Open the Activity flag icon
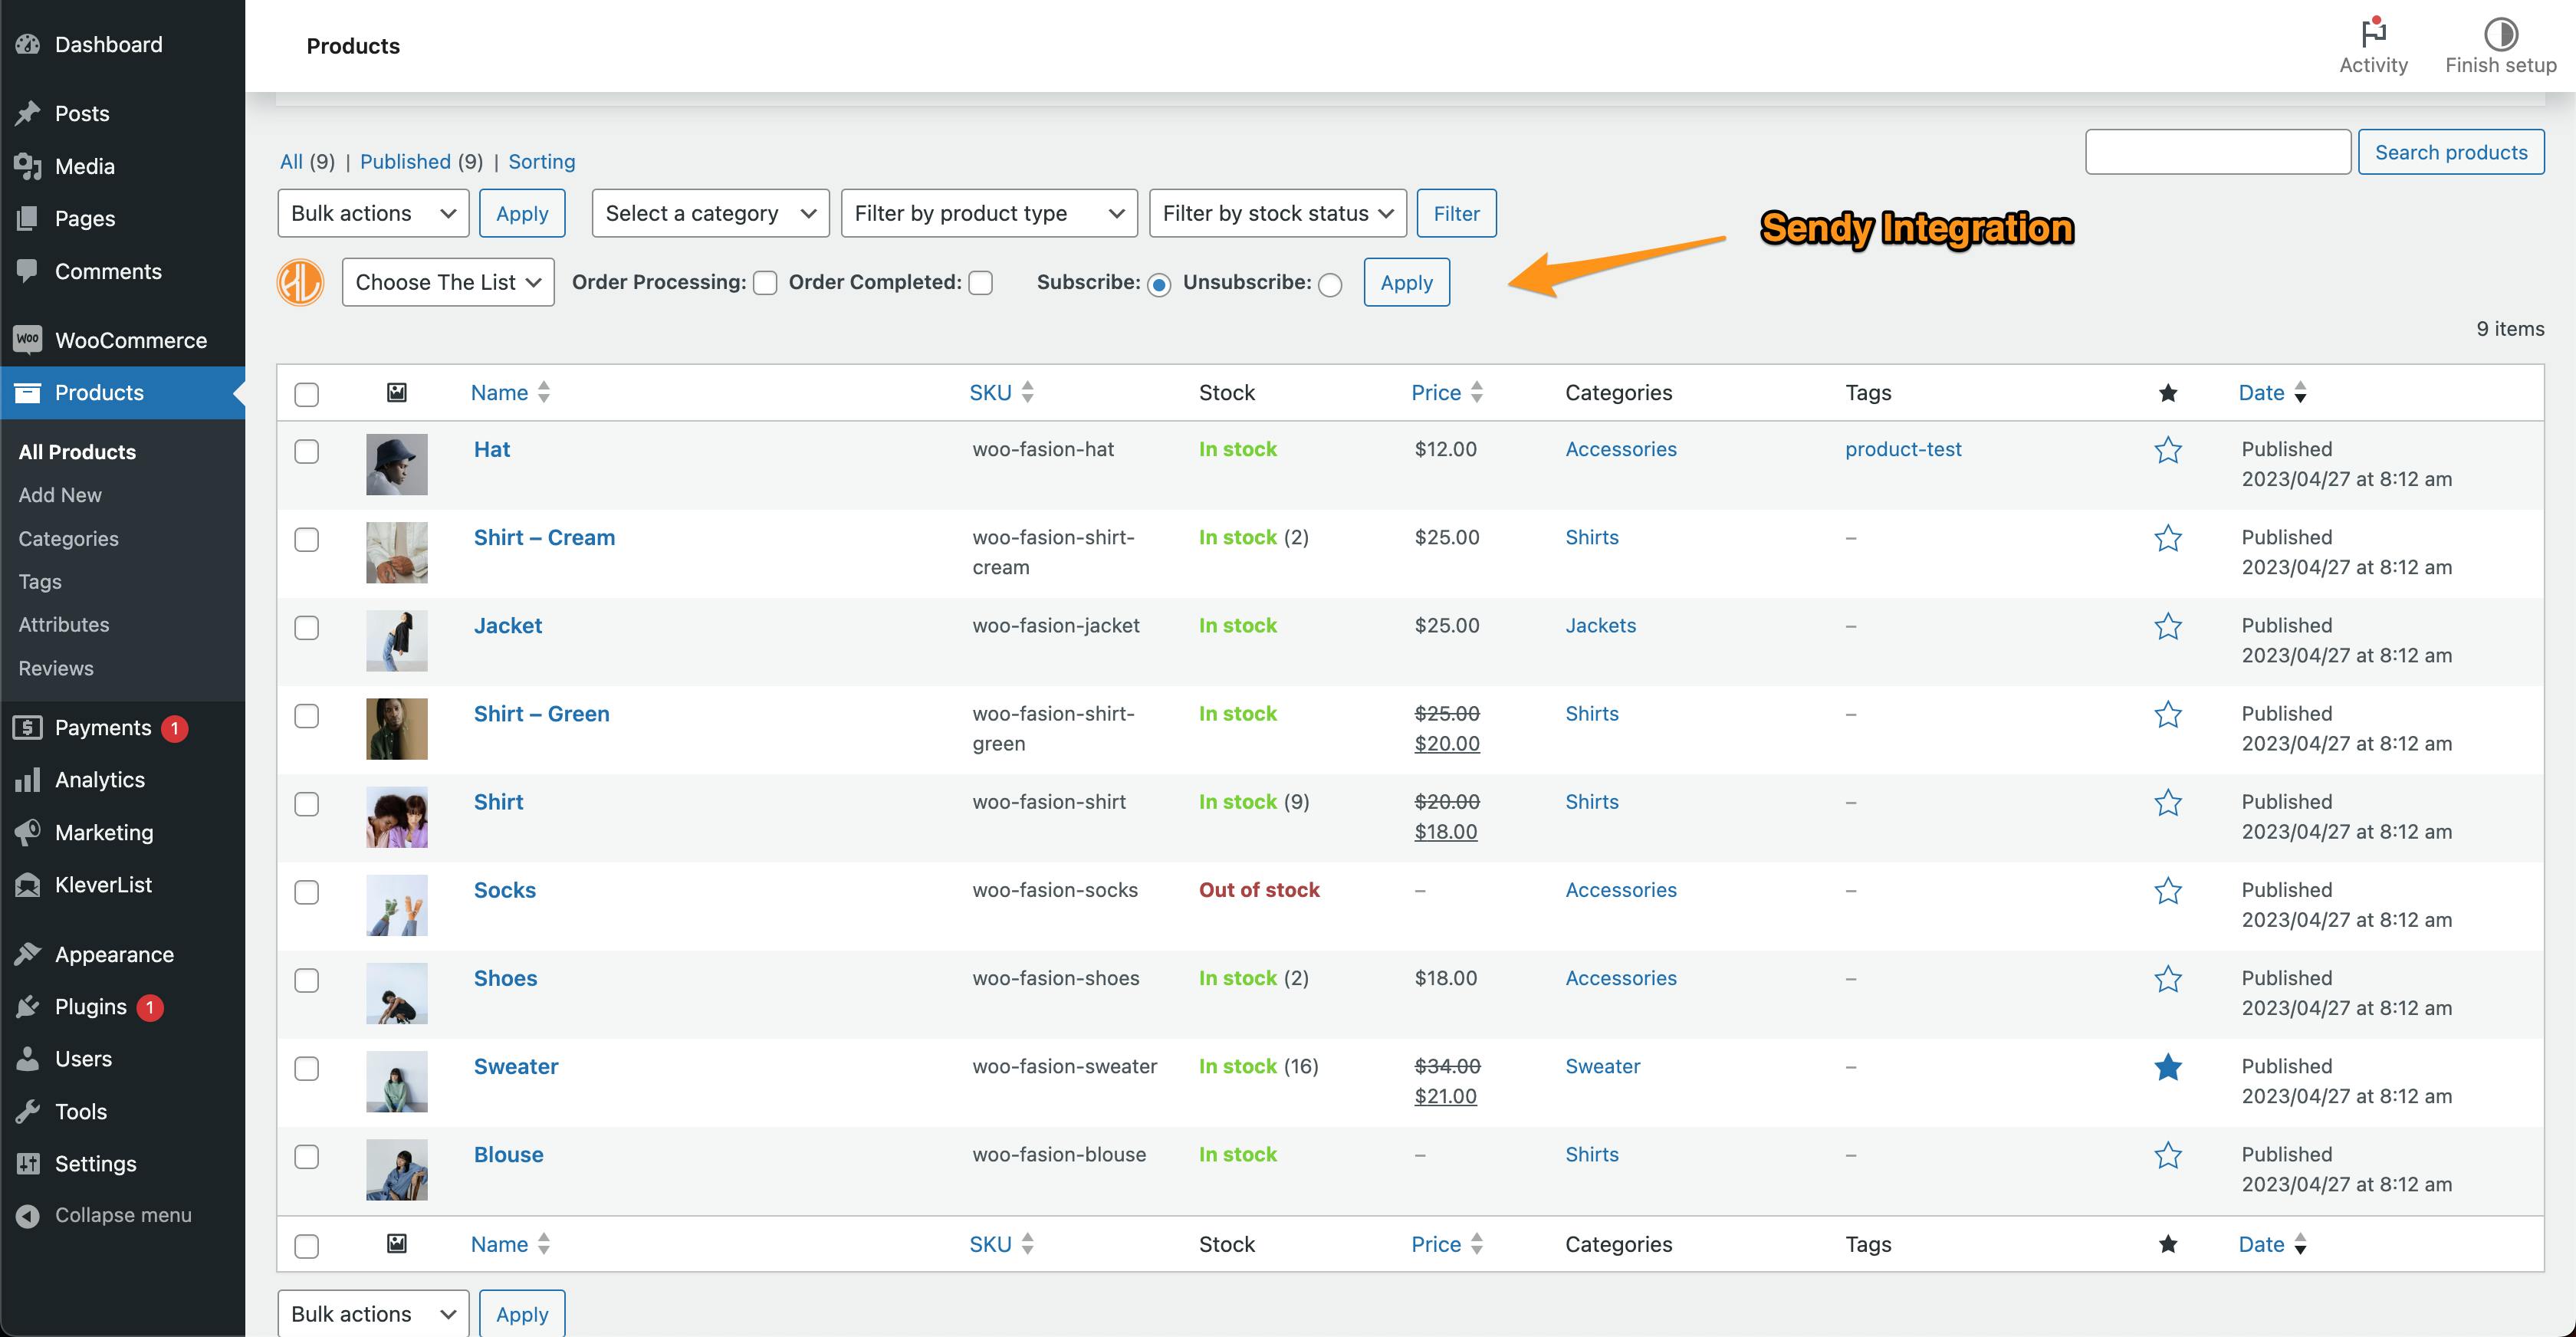2576x1337 pixels. tap(2373, 33)
